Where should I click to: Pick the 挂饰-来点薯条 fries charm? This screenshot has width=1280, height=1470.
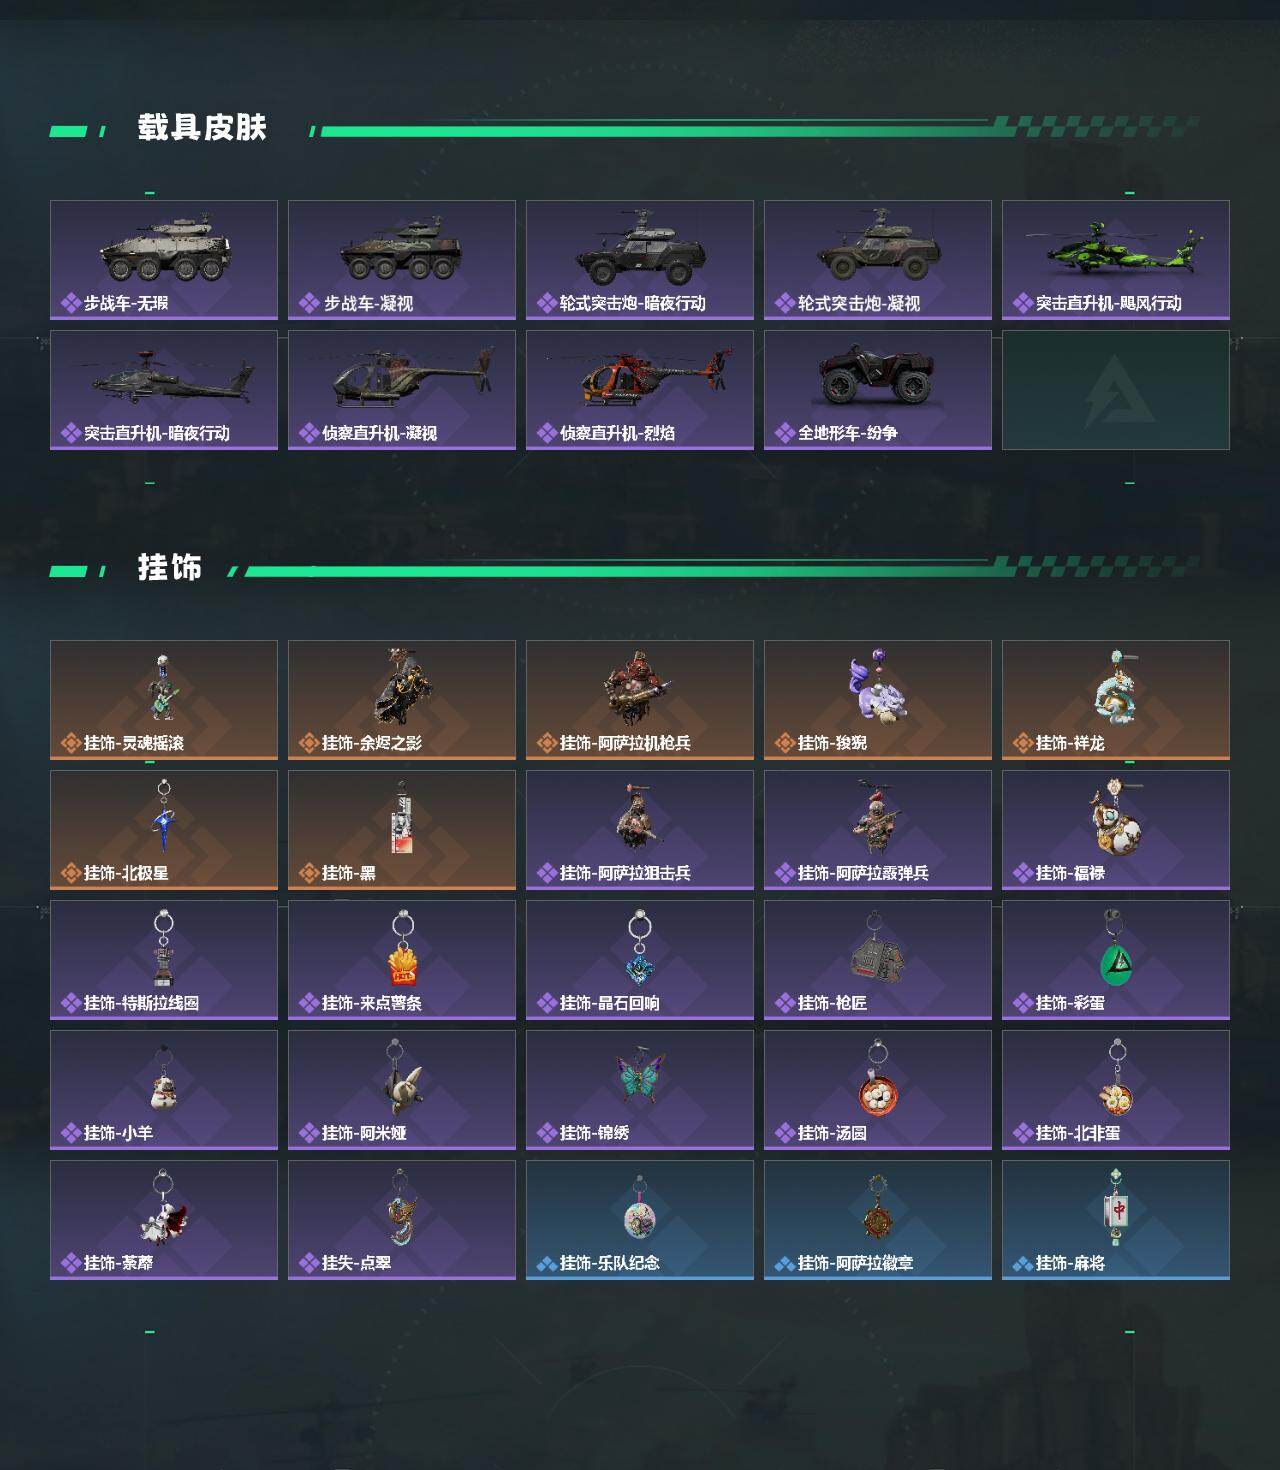tap(402, 960)
